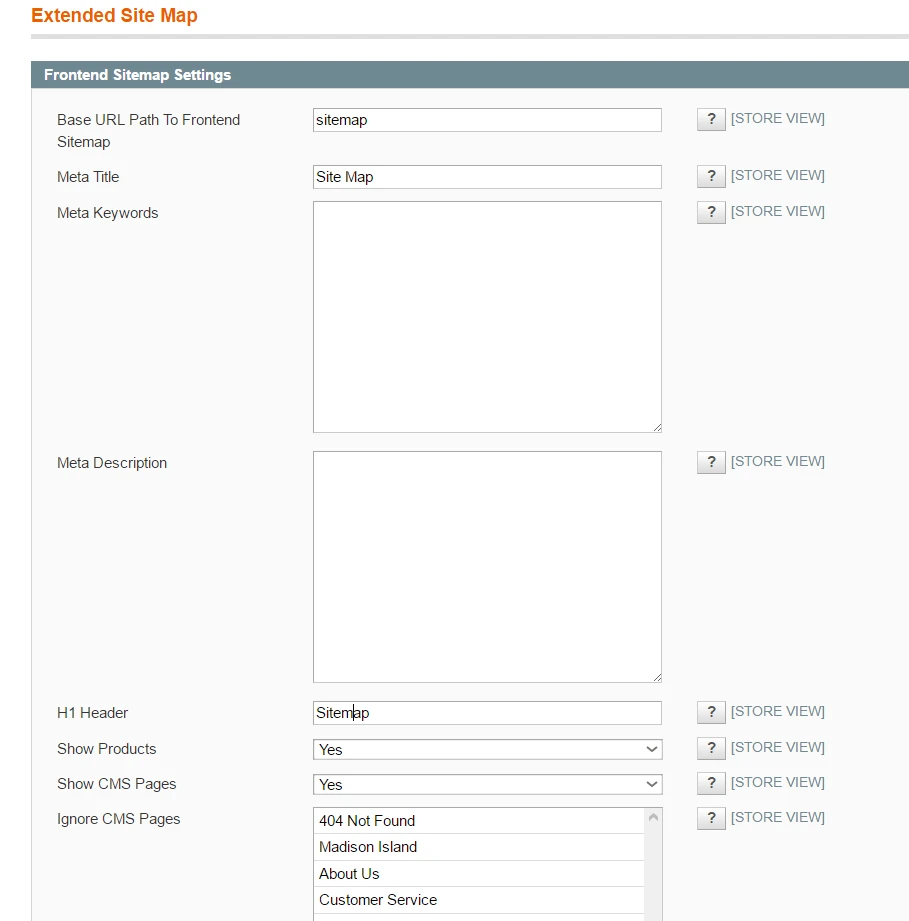Click STORE VIEW scope beside Meta Title
The height and width of the screenshot is (921, 909).
778,175
